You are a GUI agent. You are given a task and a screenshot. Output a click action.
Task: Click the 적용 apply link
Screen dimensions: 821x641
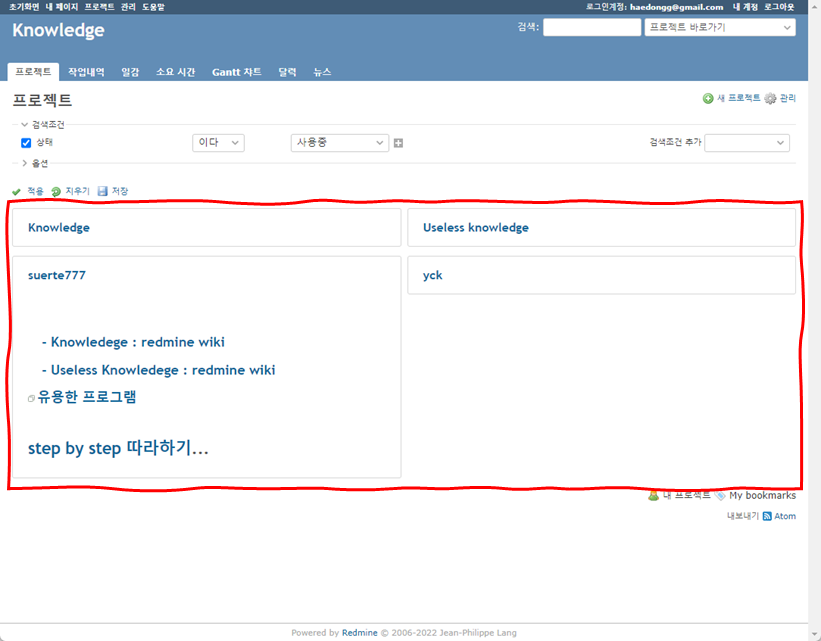(x=35, y=191)
